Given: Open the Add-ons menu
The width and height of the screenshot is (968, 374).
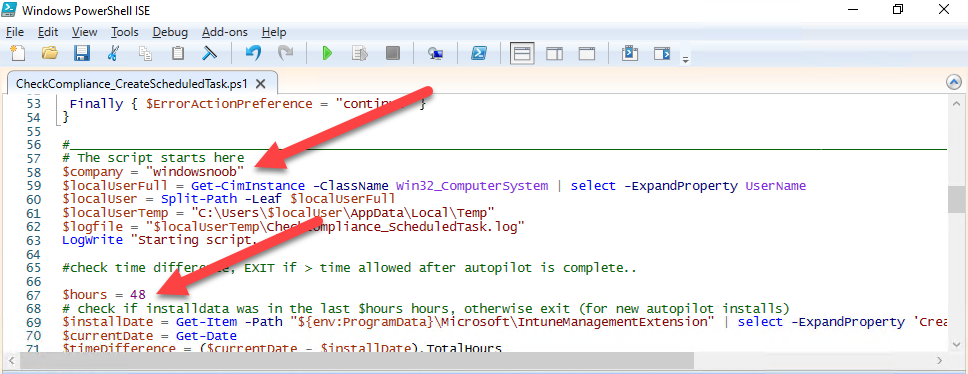Looking at the screenshot, I should click(x=225, y=32).
